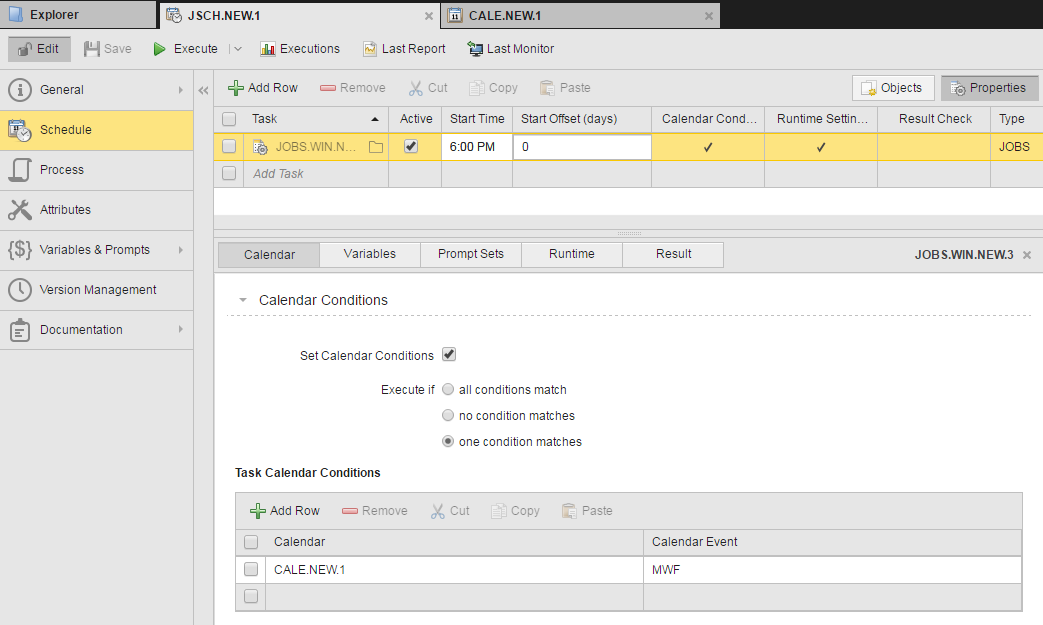Click Paste in Task Calendar Conditions

click(587, 511)
